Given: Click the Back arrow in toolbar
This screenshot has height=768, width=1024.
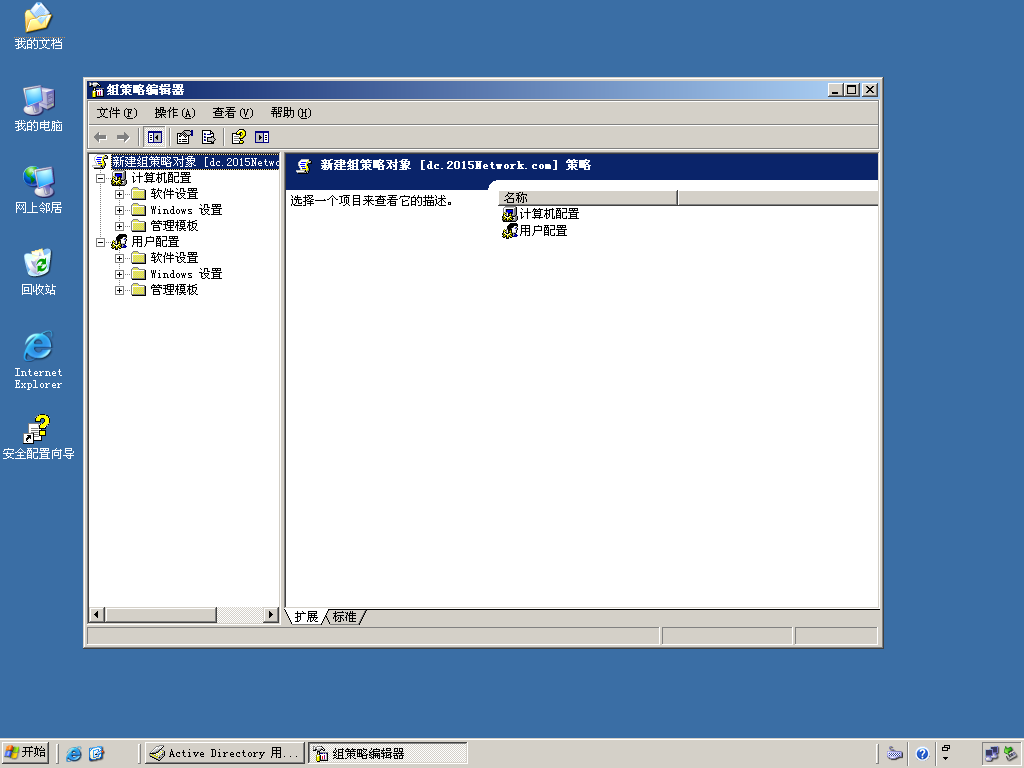Looking at the screenshot, I should click(x=101, y=137).
